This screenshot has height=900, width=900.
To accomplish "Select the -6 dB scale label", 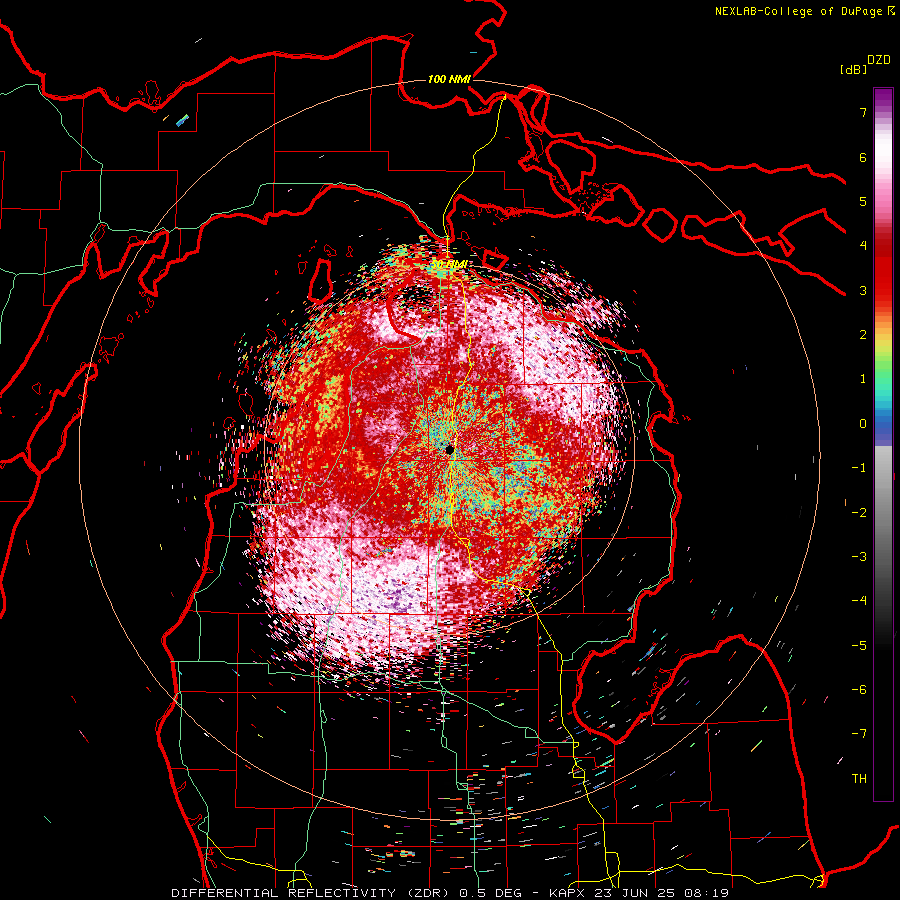I will tap(859, 690).
